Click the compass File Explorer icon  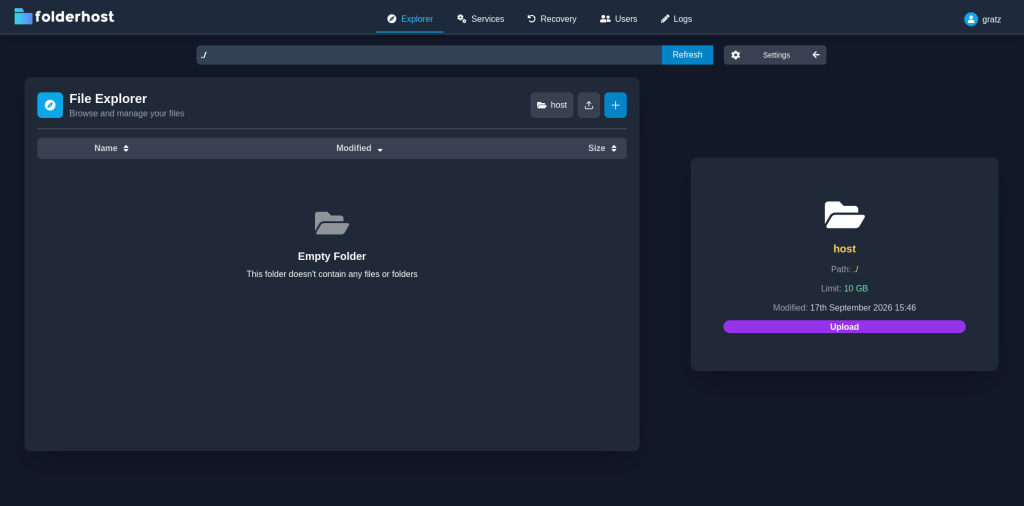(50, 105)
